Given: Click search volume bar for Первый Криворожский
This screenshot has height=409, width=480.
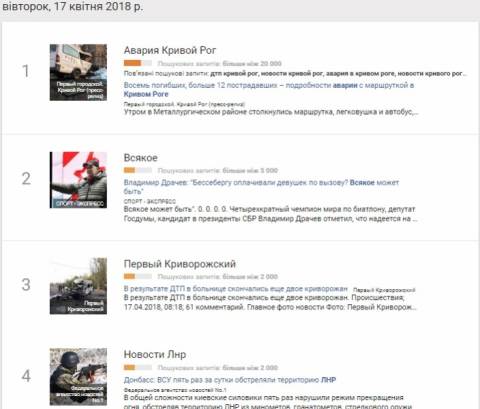Looking at the screenshot, I should [138, 276].
